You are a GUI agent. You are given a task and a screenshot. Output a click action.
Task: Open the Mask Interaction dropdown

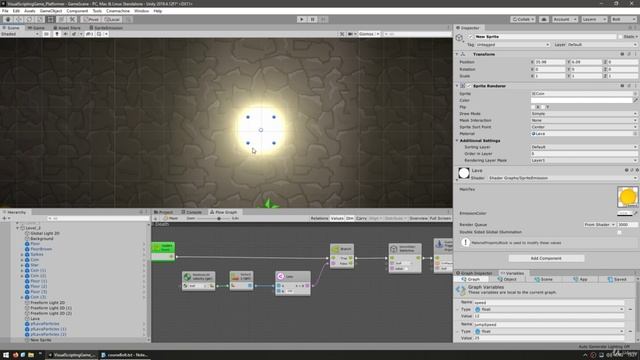[x=584, y=120]
